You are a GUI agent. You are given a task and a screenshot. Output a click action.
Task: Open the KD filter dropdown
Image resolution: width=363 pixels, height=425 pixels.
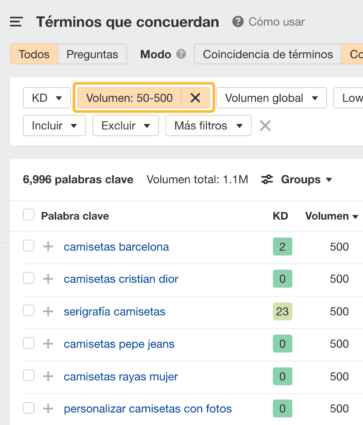[47, 98]
